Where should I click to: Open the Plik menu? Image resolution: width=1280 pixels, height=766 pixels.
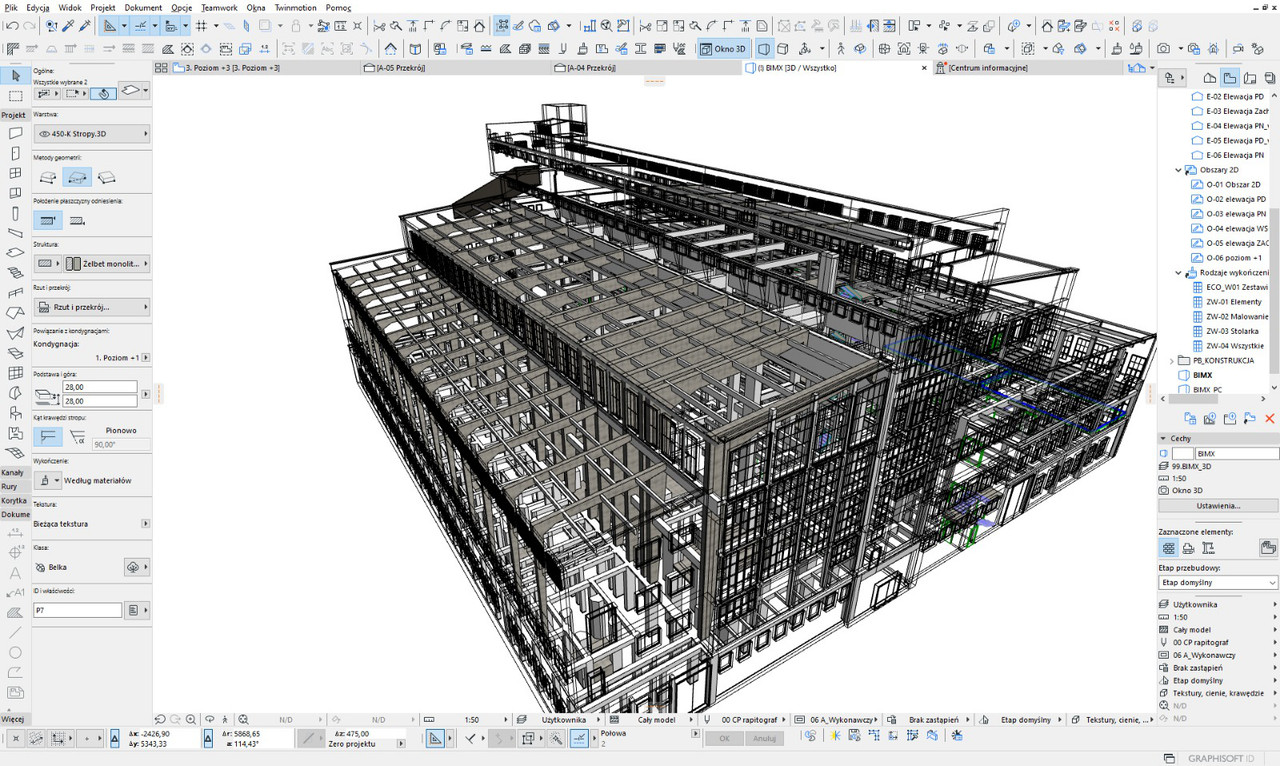pos(12,7)
